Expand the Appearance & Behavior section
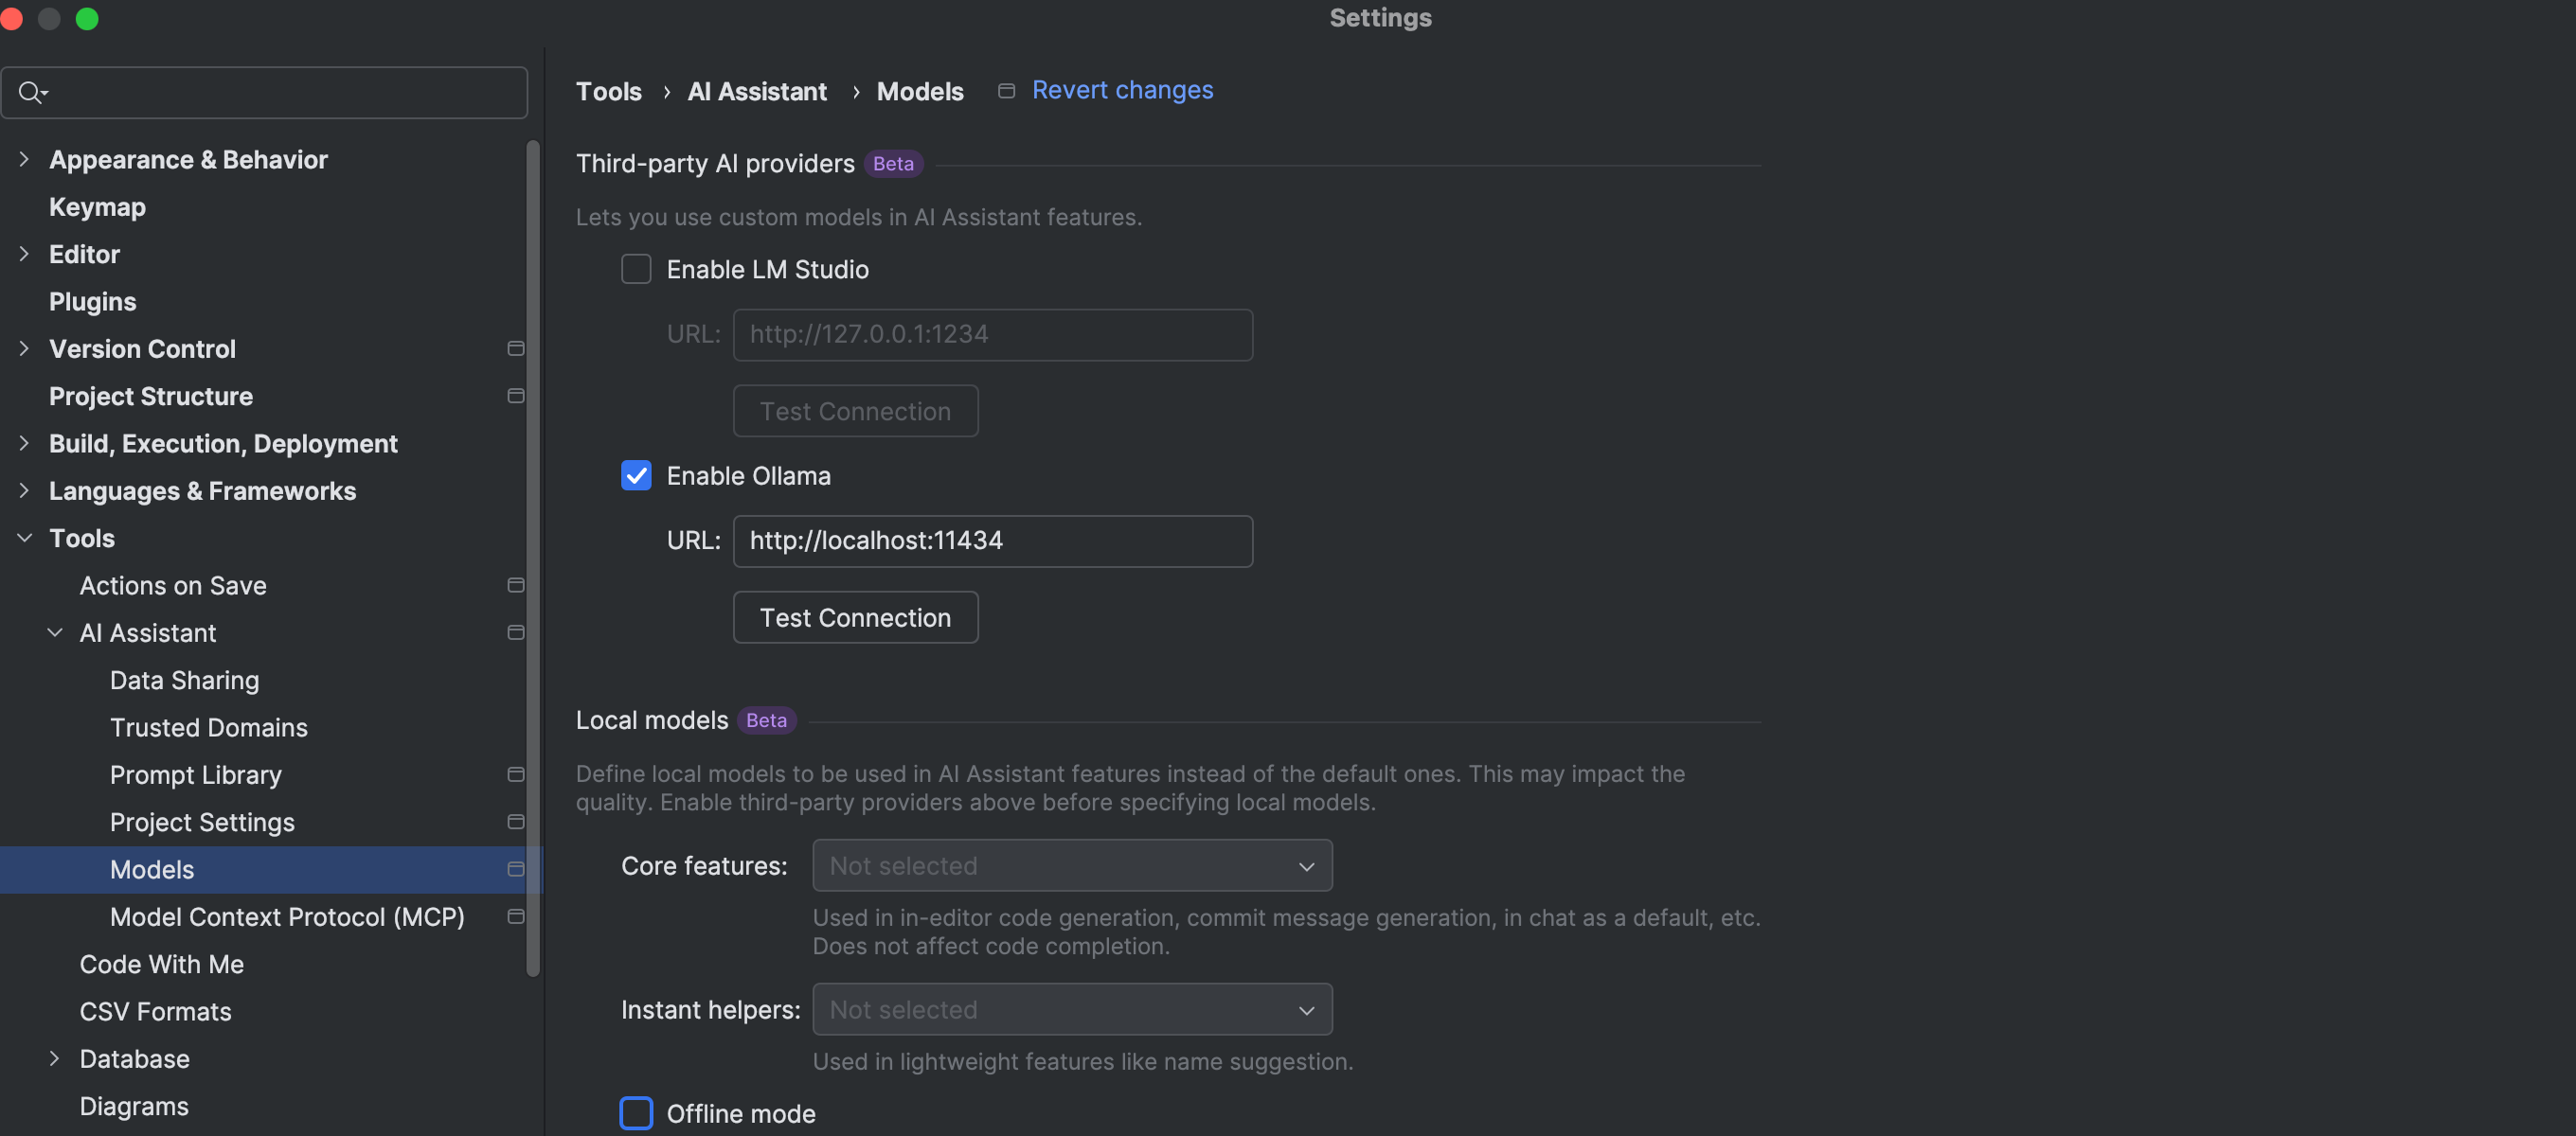The height and width of the screenshot is (1136, 2576). pyautogui.click(x=24, y=160)
